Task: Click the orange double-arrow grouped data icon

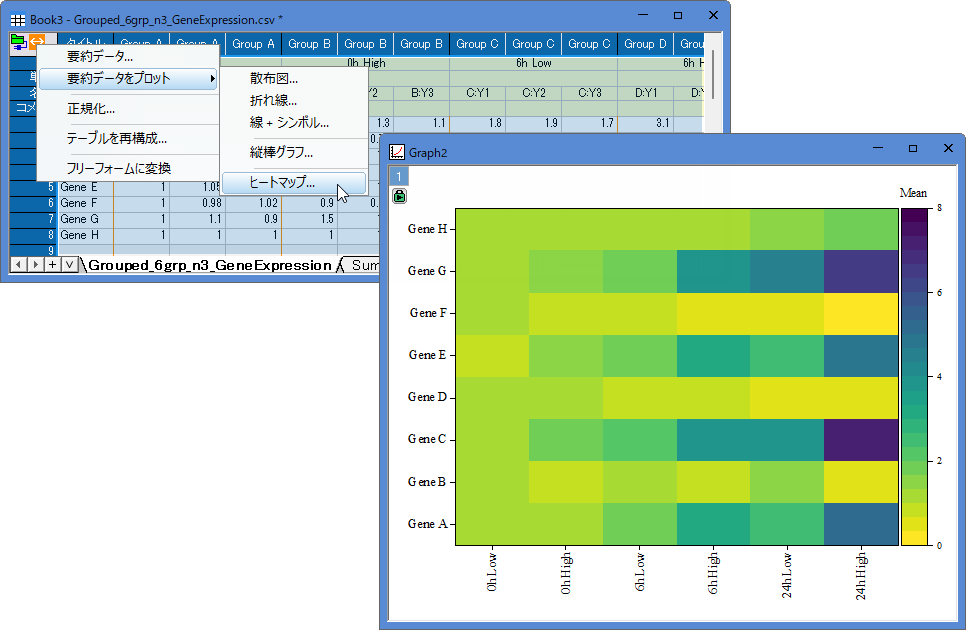Action: coord(38,41)
